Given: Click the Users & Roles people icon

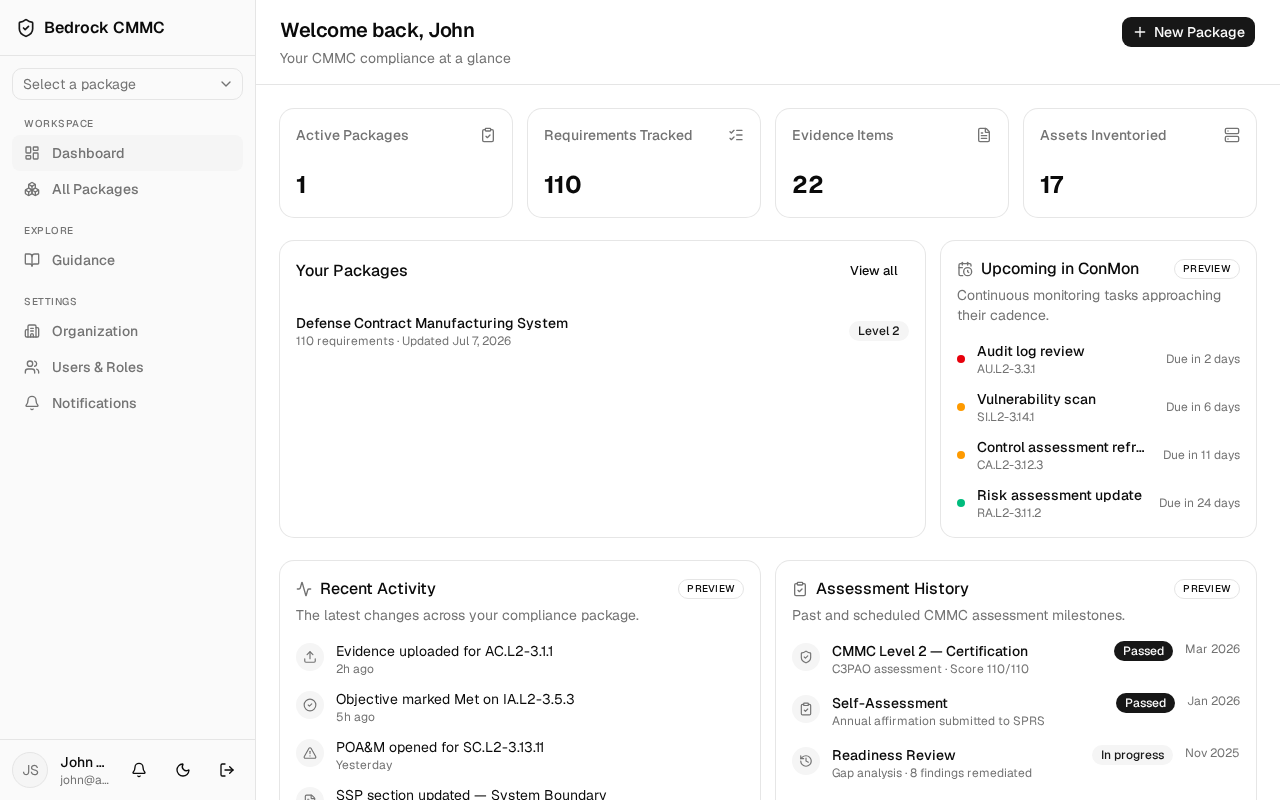Looking at the screenshot, I should [32, 367].
